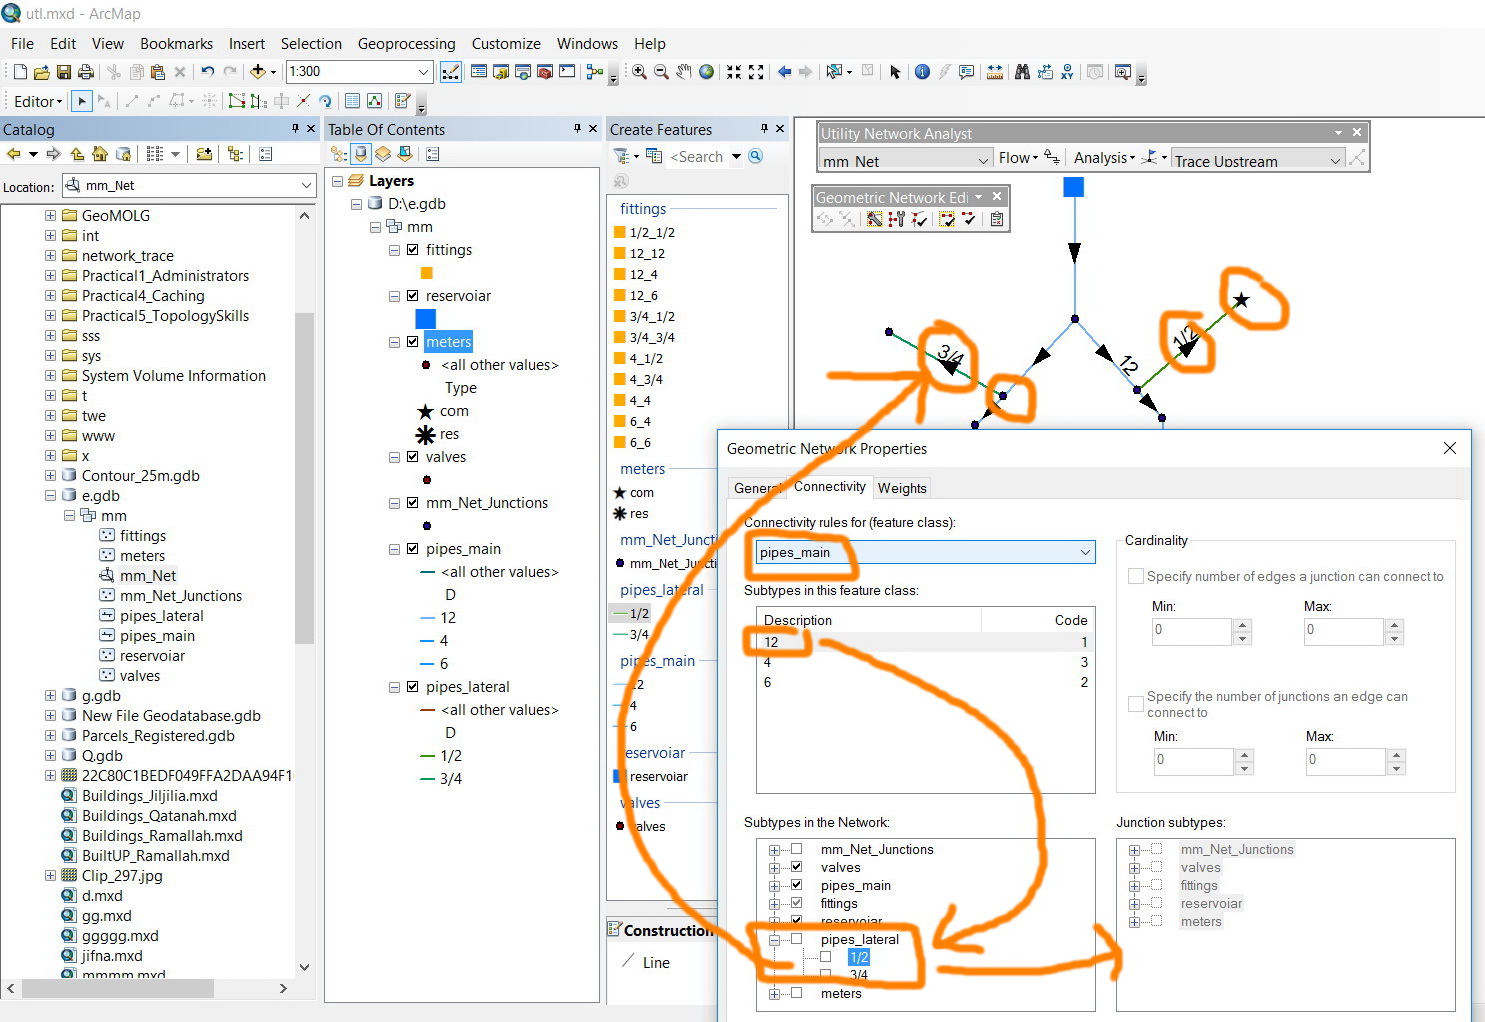Open the Trace Upstream task dropdown
The width and height of the screenshot is (1485, 1022).
pos(1334,160)
